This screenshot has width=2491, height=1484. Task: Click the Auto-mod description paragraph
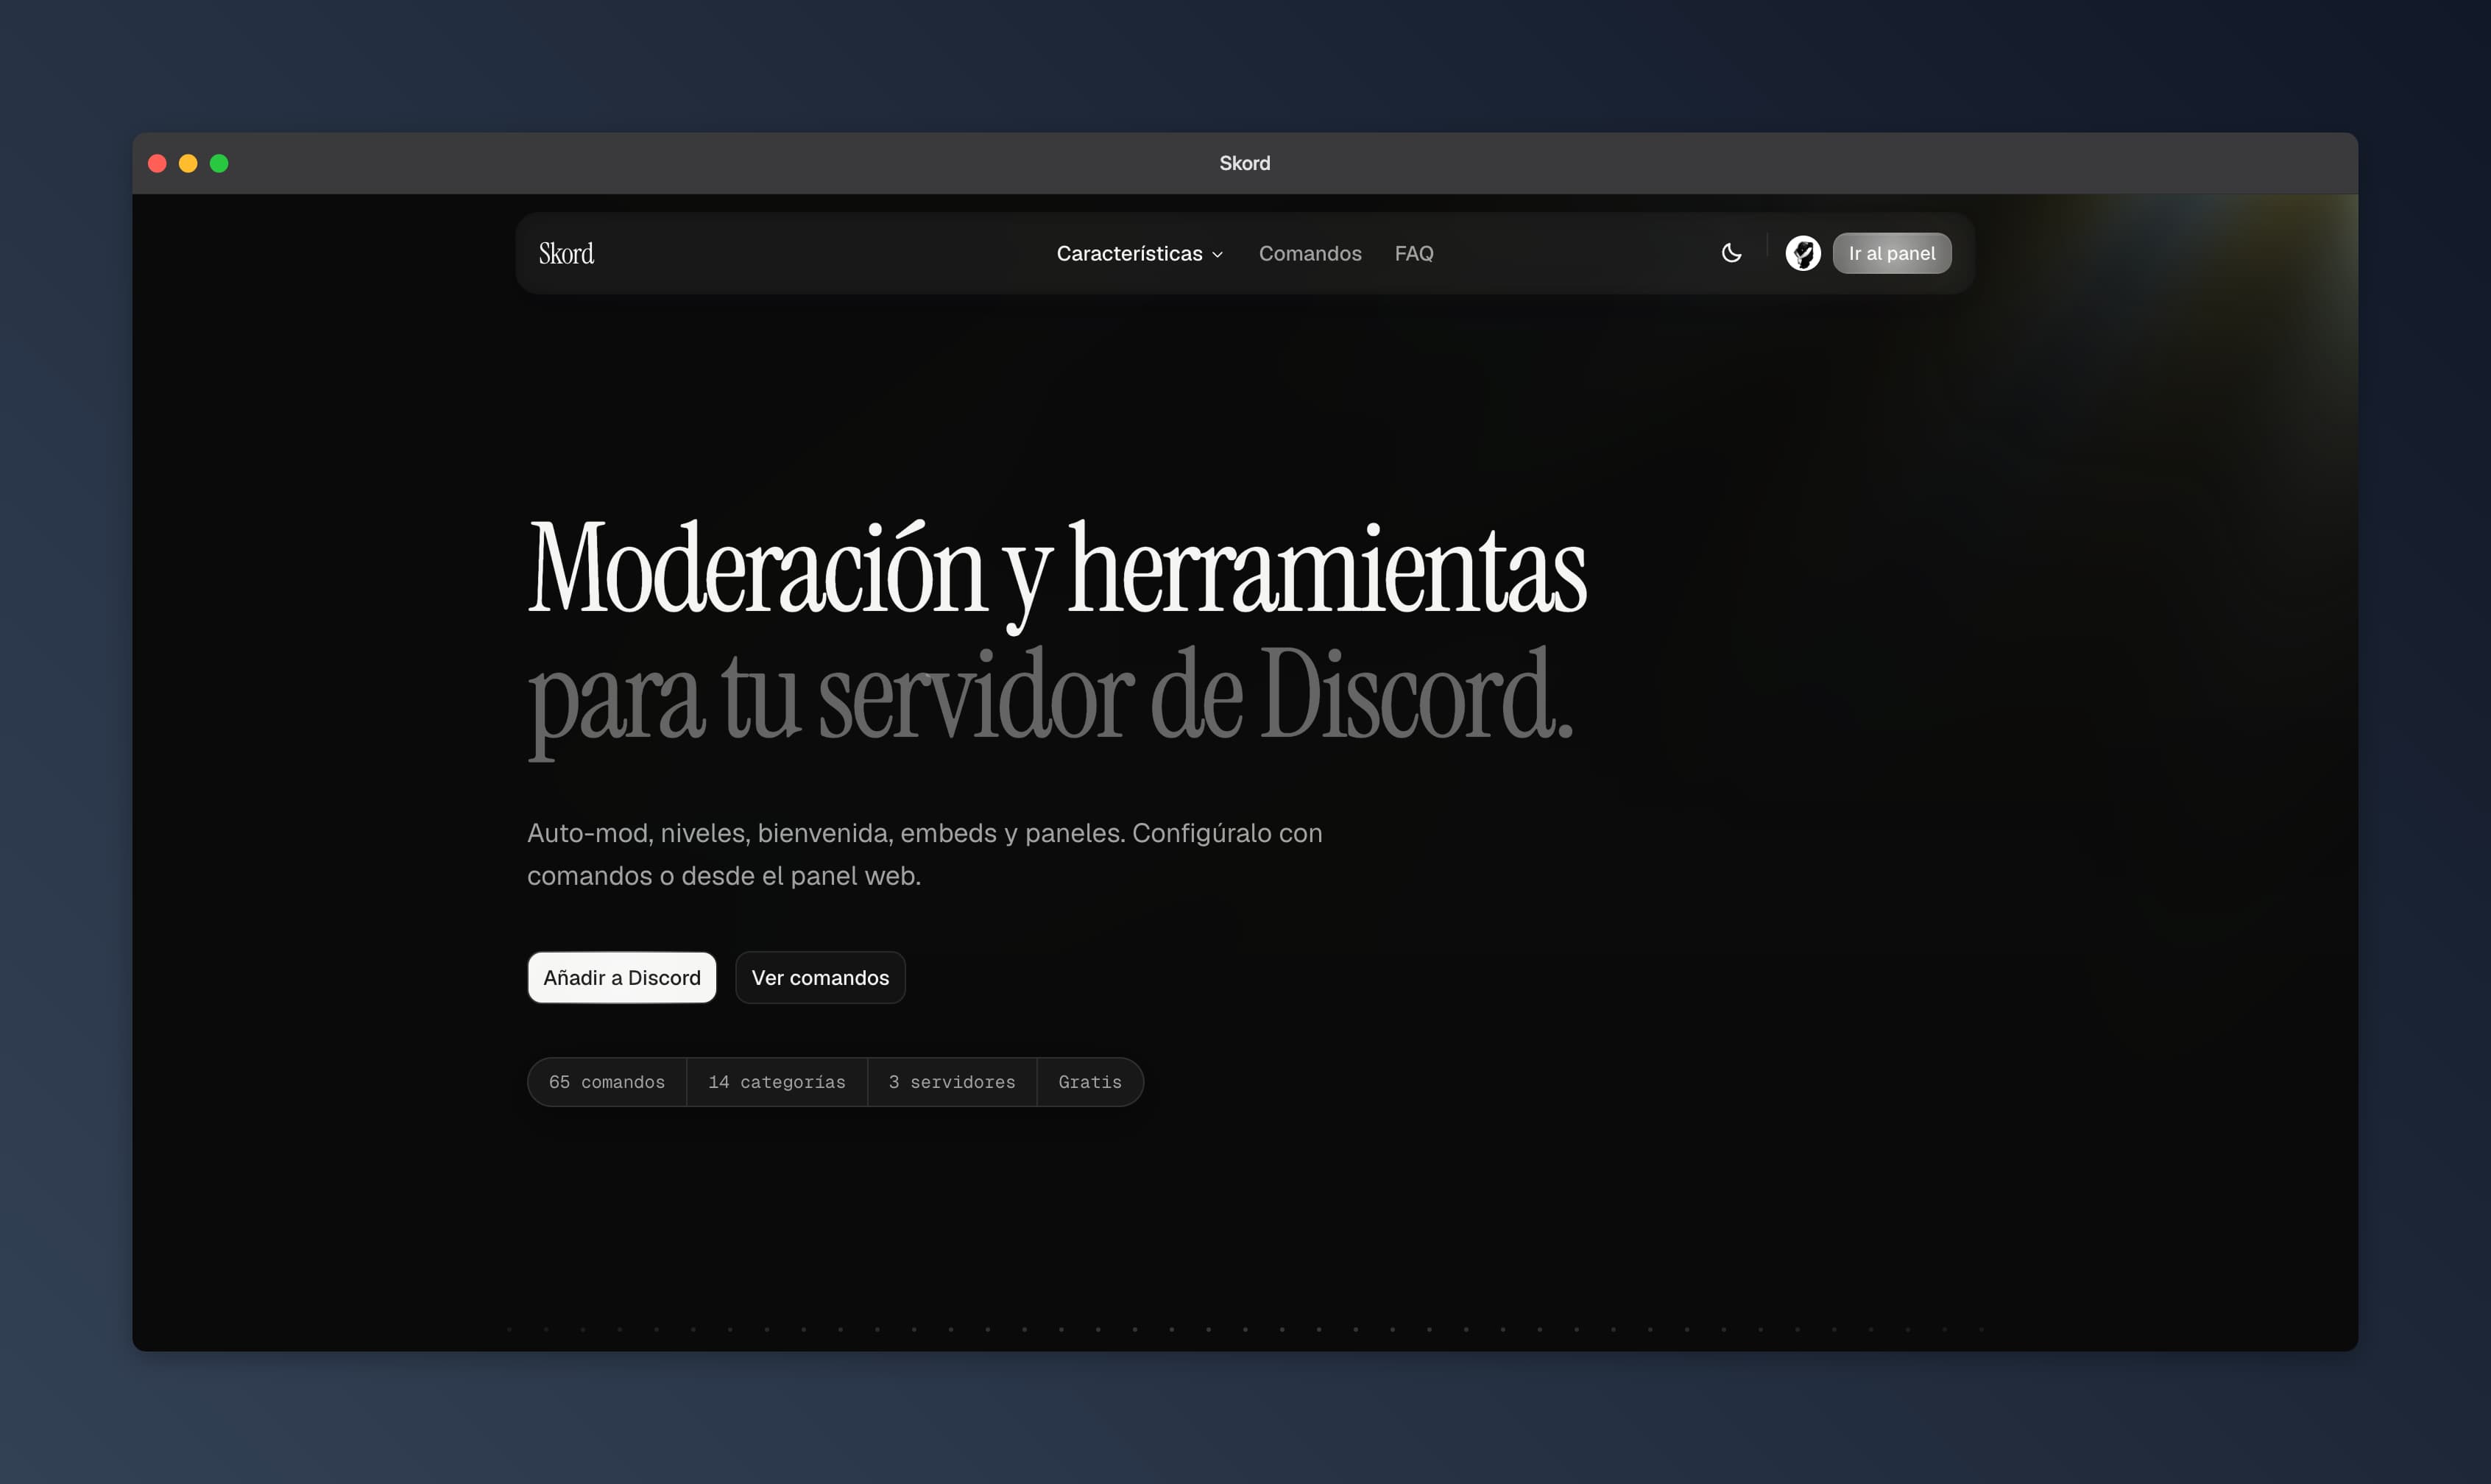[x=925, y=854]
